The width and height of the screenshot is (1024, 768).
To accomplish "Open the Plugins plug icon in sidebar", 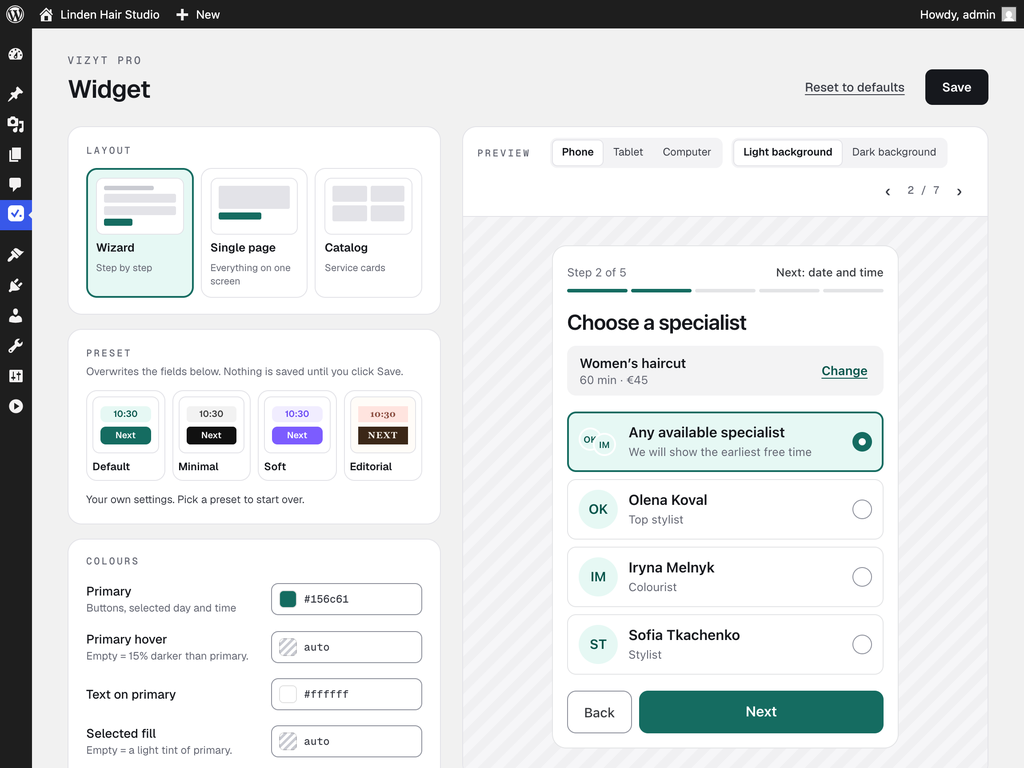I will click(x=16, y=285).
